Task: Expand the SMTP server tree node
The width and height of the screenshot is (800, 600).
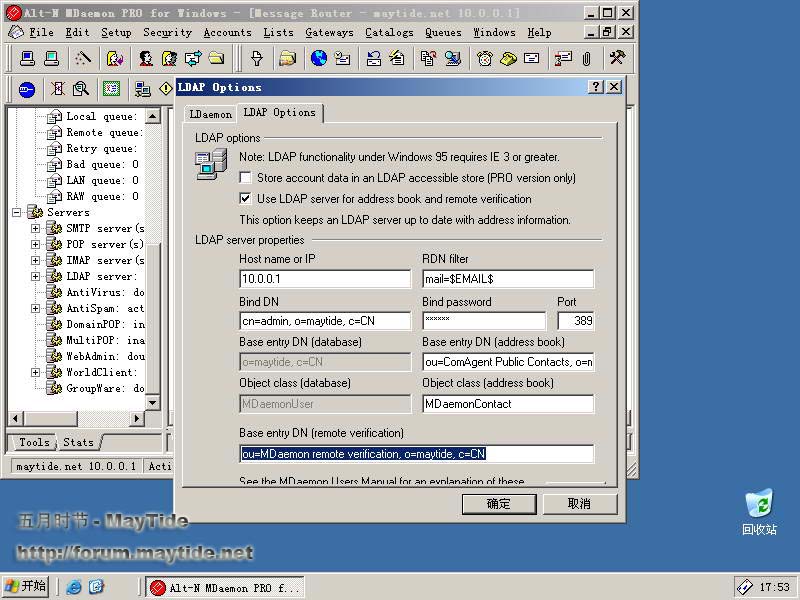Action: (36, 229)
